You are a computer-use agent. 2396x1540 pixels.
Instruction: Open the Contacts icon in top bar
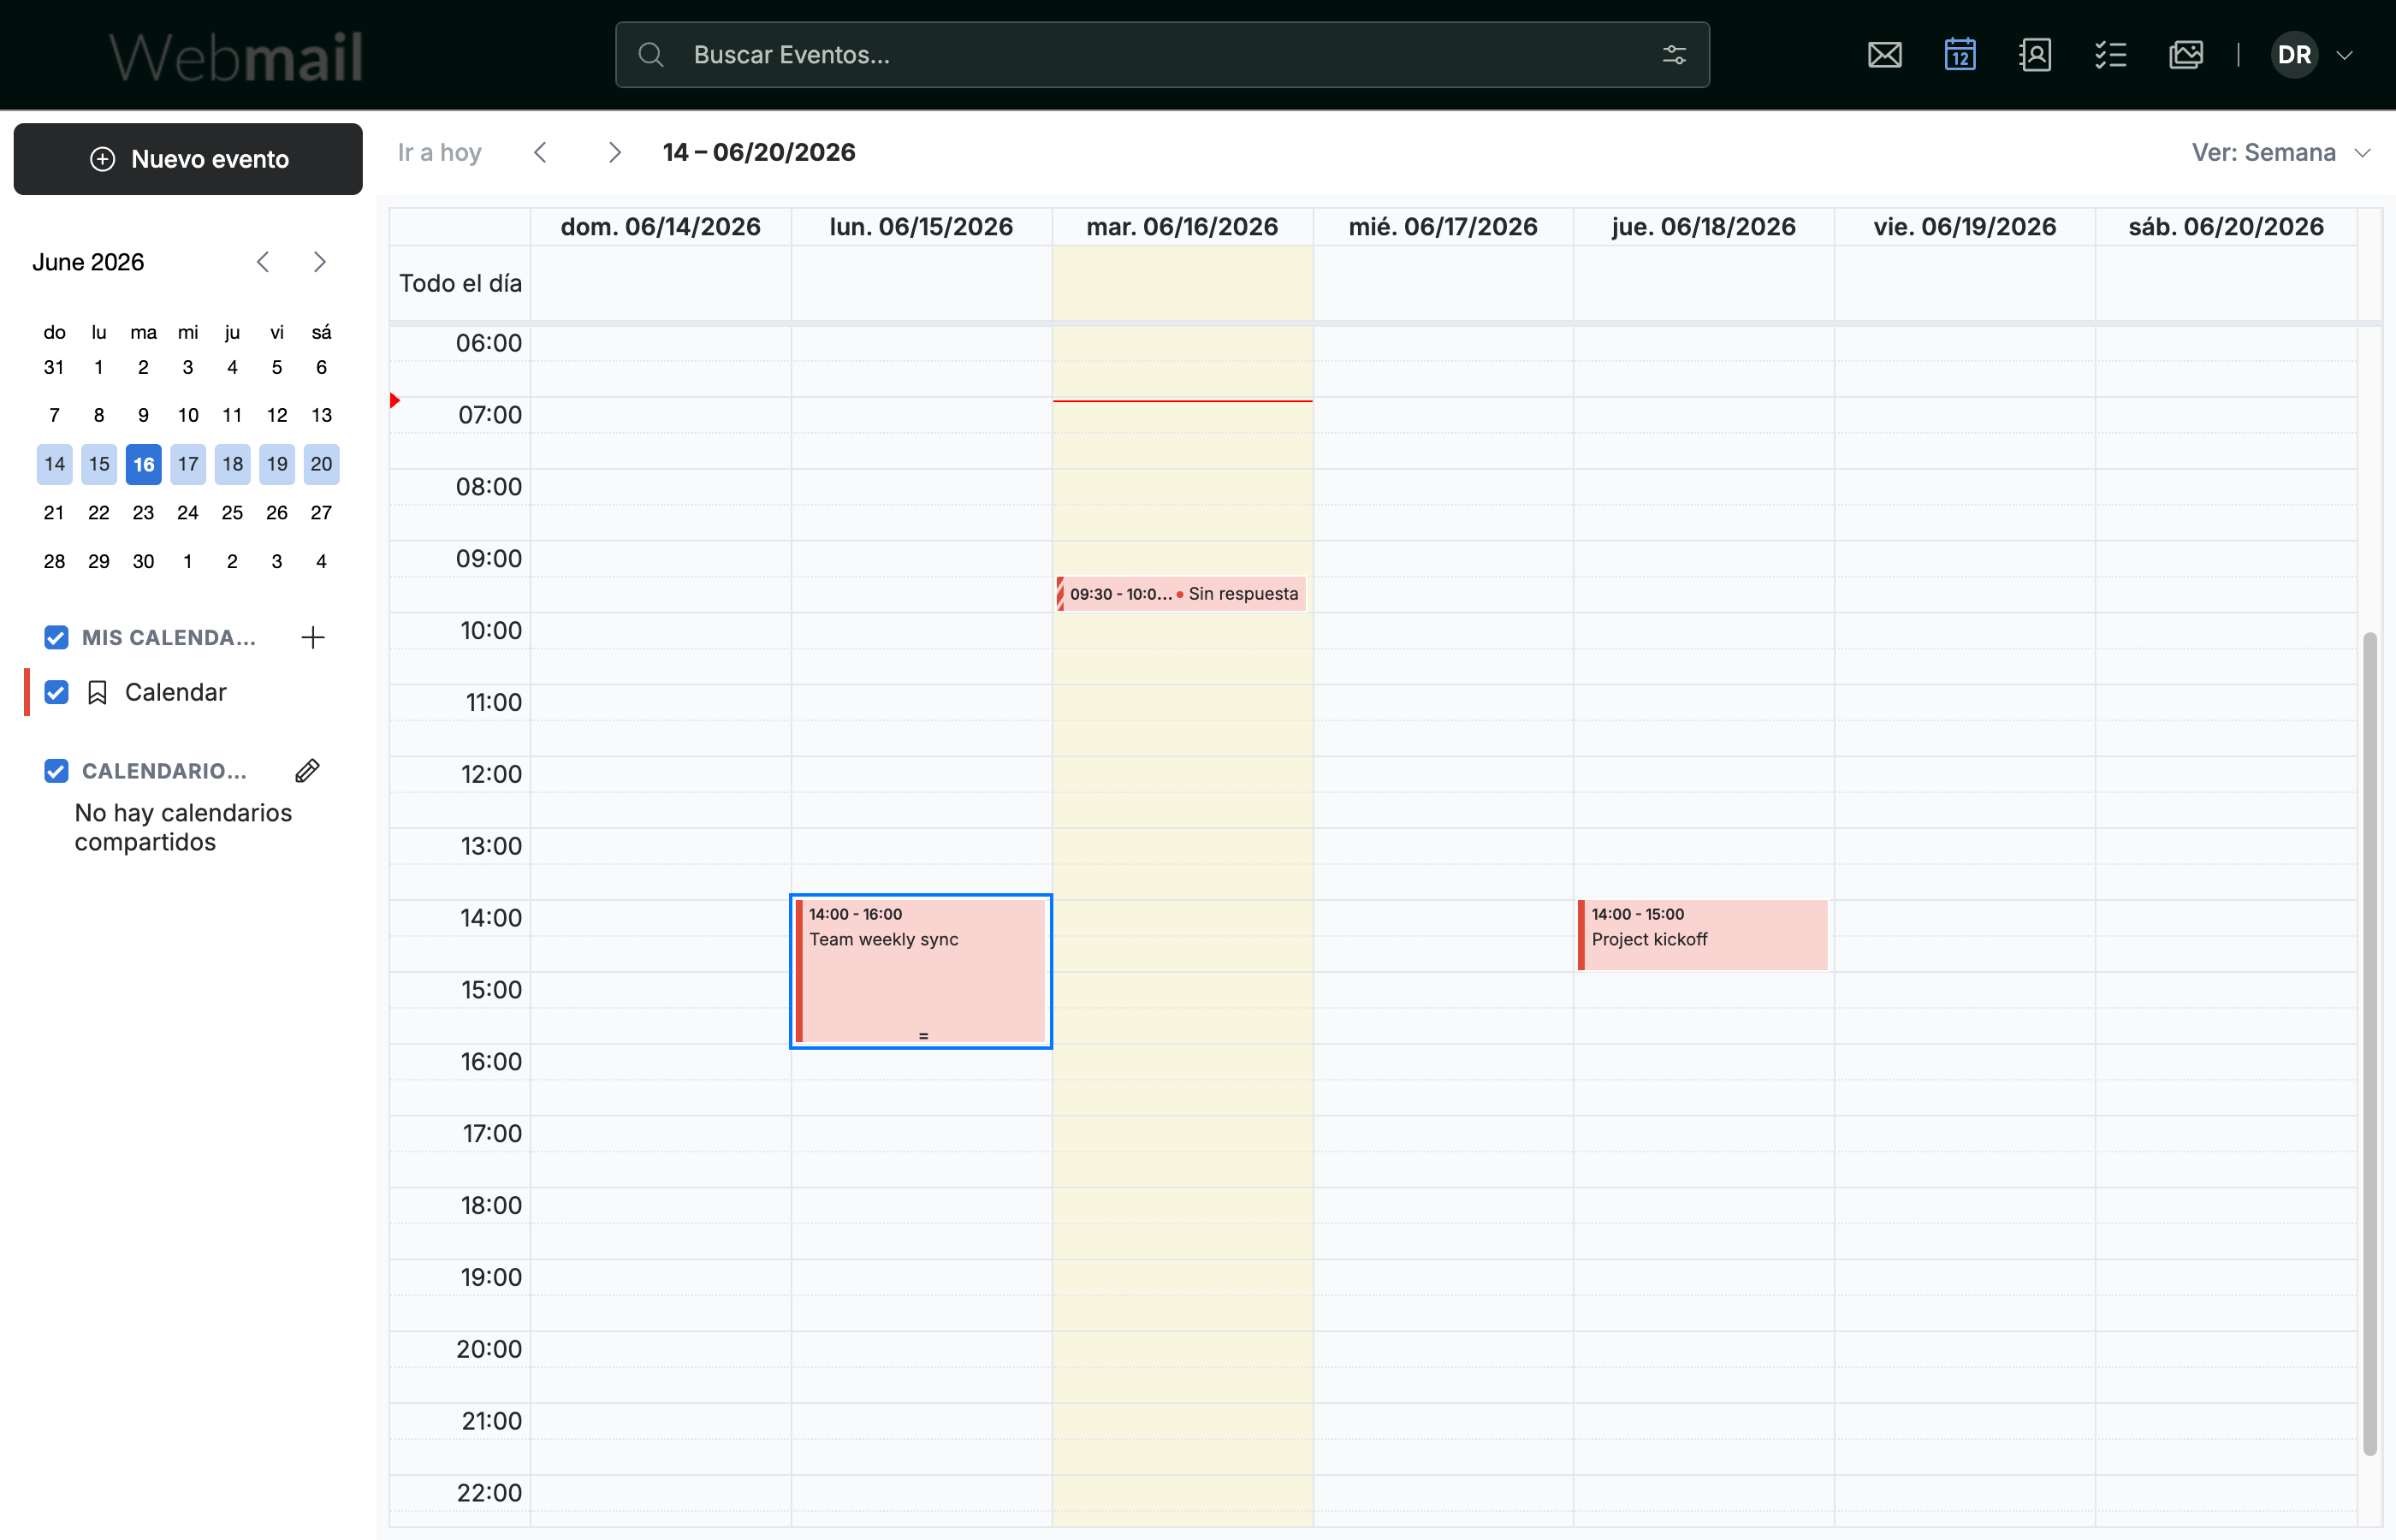pos(2035,55)
